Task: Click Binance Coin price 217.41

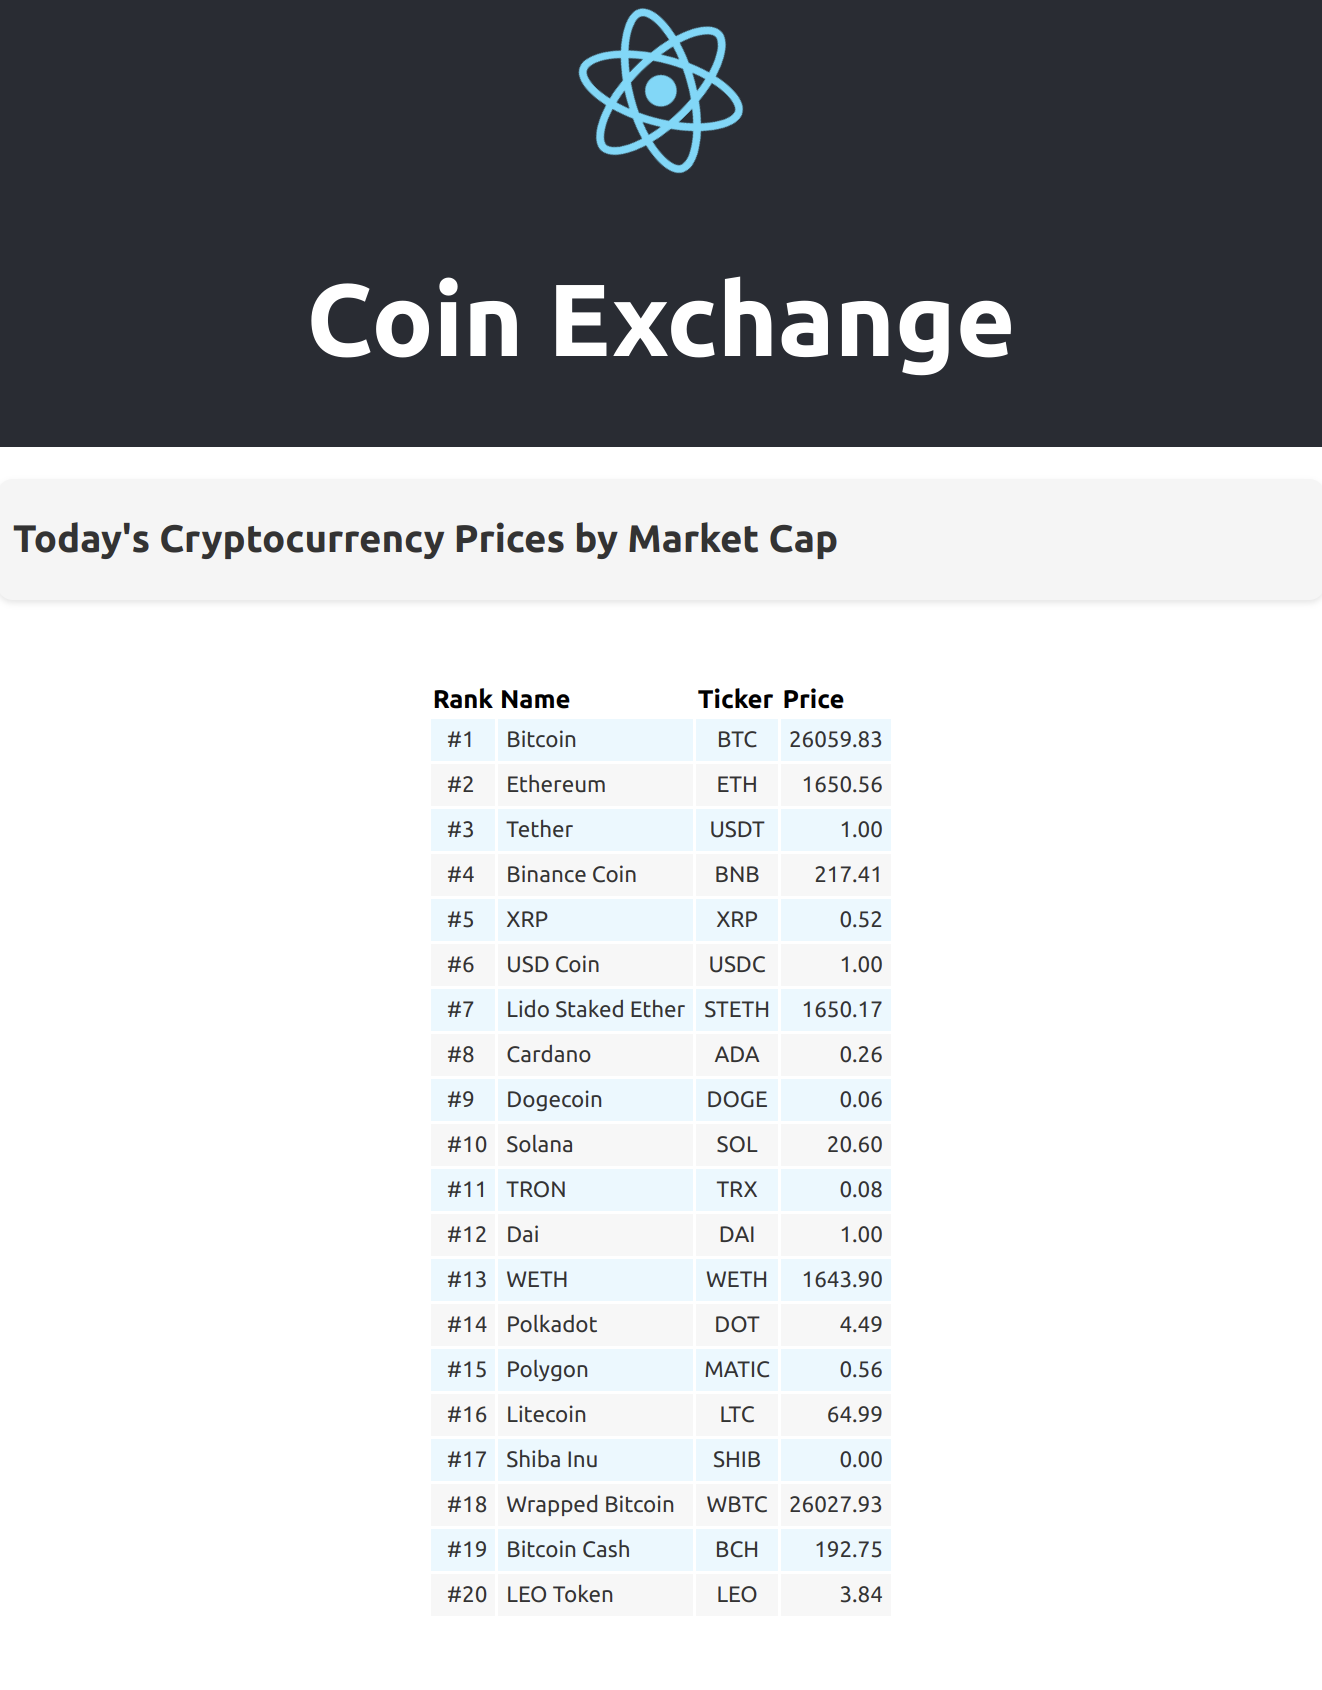Action: coord(836,875)
